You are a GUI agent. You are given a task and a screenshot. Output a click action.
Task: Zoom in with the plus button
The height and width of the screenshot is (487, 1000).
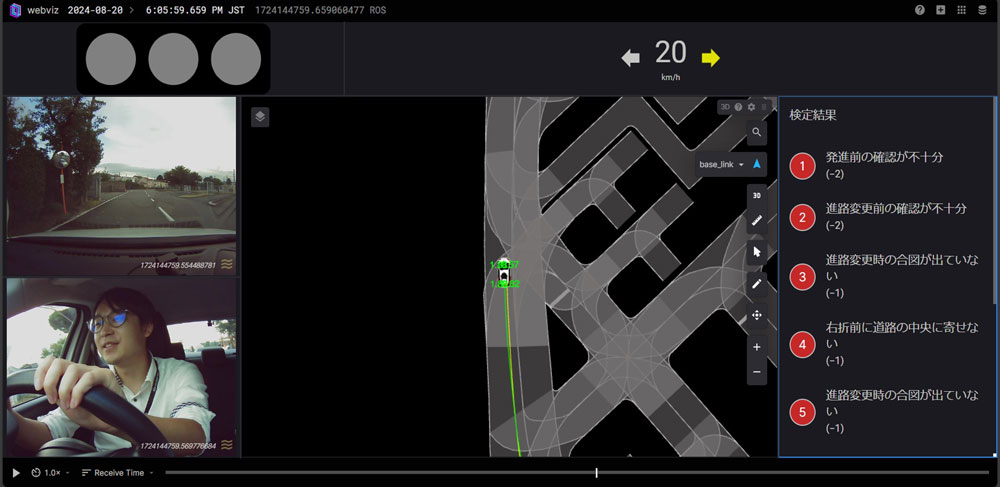757,347
